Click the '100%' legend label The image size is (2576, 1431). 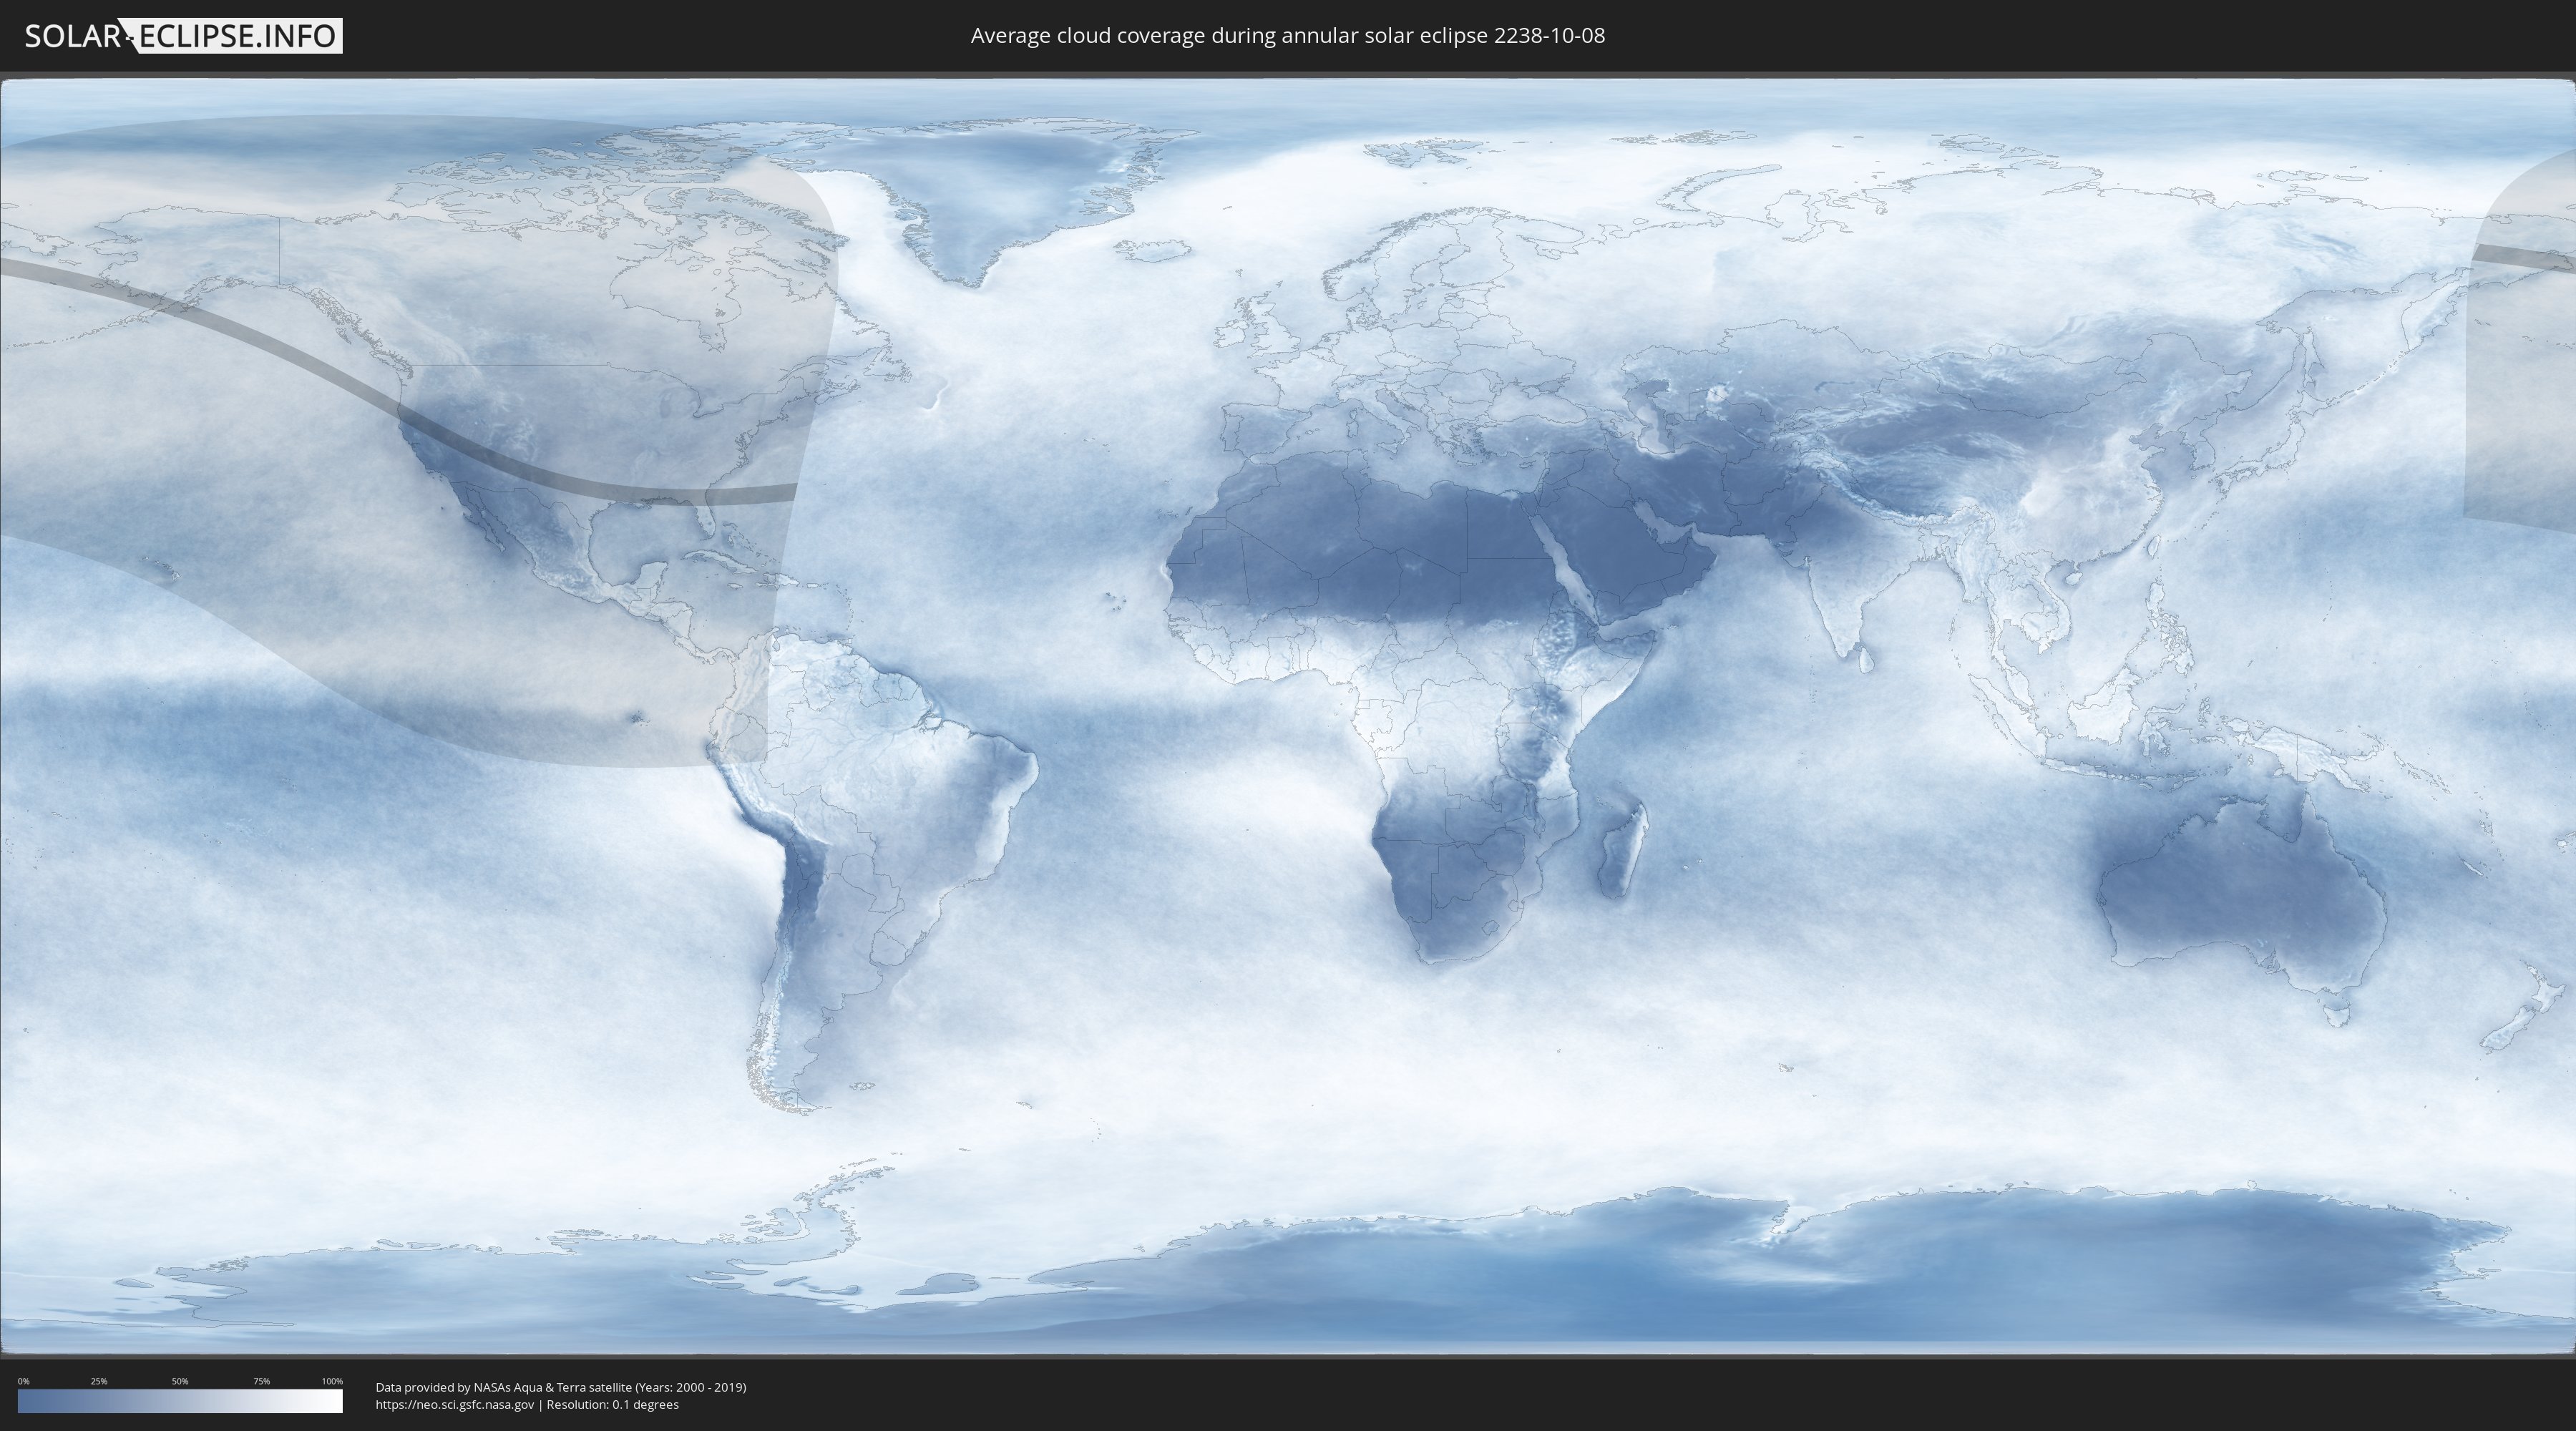click(332, 1381)
